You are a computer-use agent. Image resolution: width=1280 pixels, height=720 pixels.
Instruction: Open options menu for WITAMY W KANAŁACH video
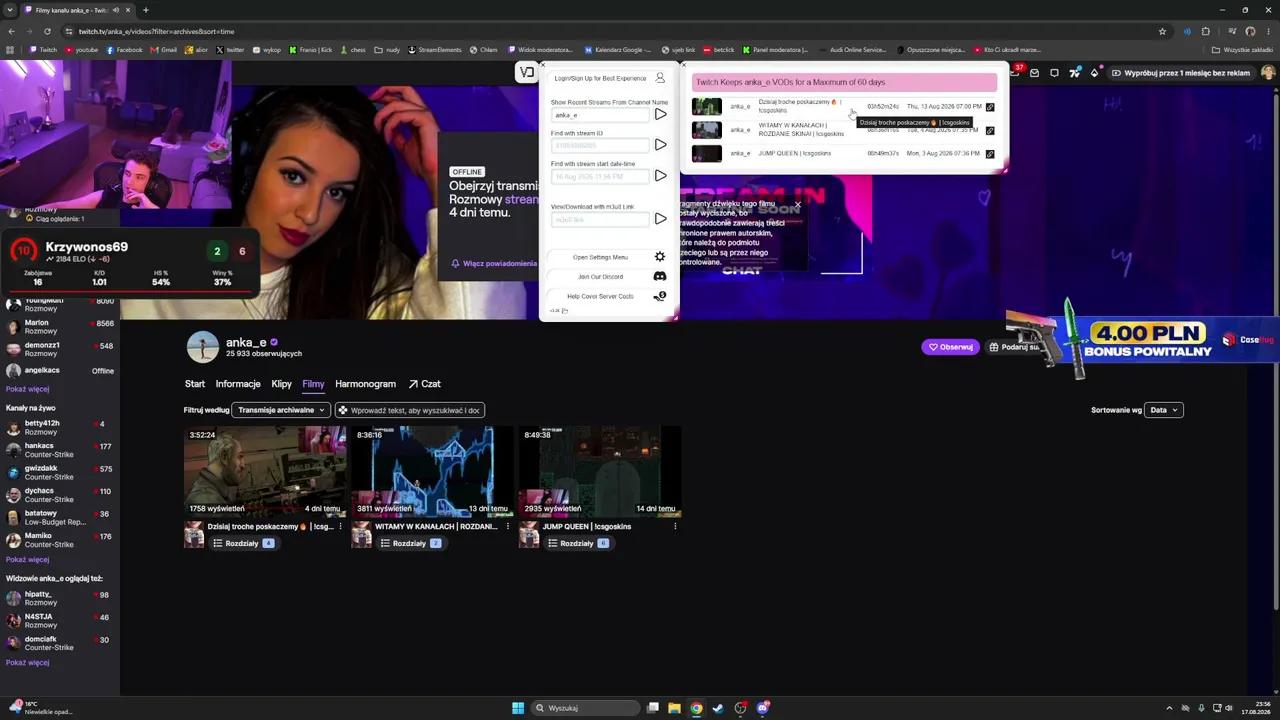pyautogui.click(x=507, y=526)
